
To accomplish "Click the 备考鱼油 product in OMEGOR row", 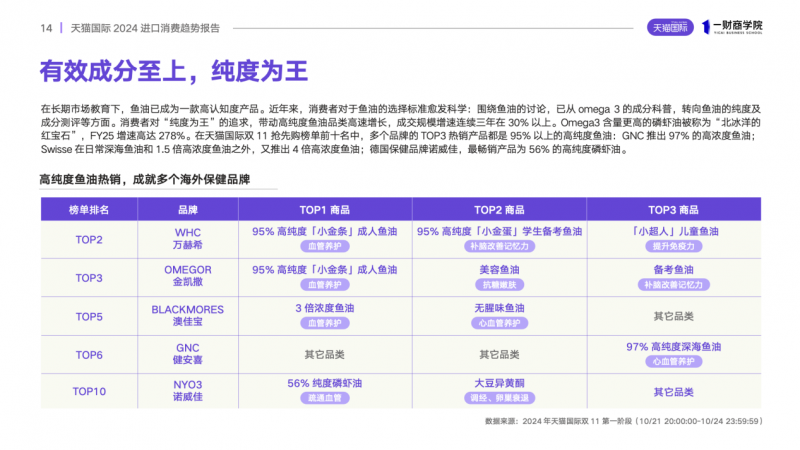I will pos(673,270).
